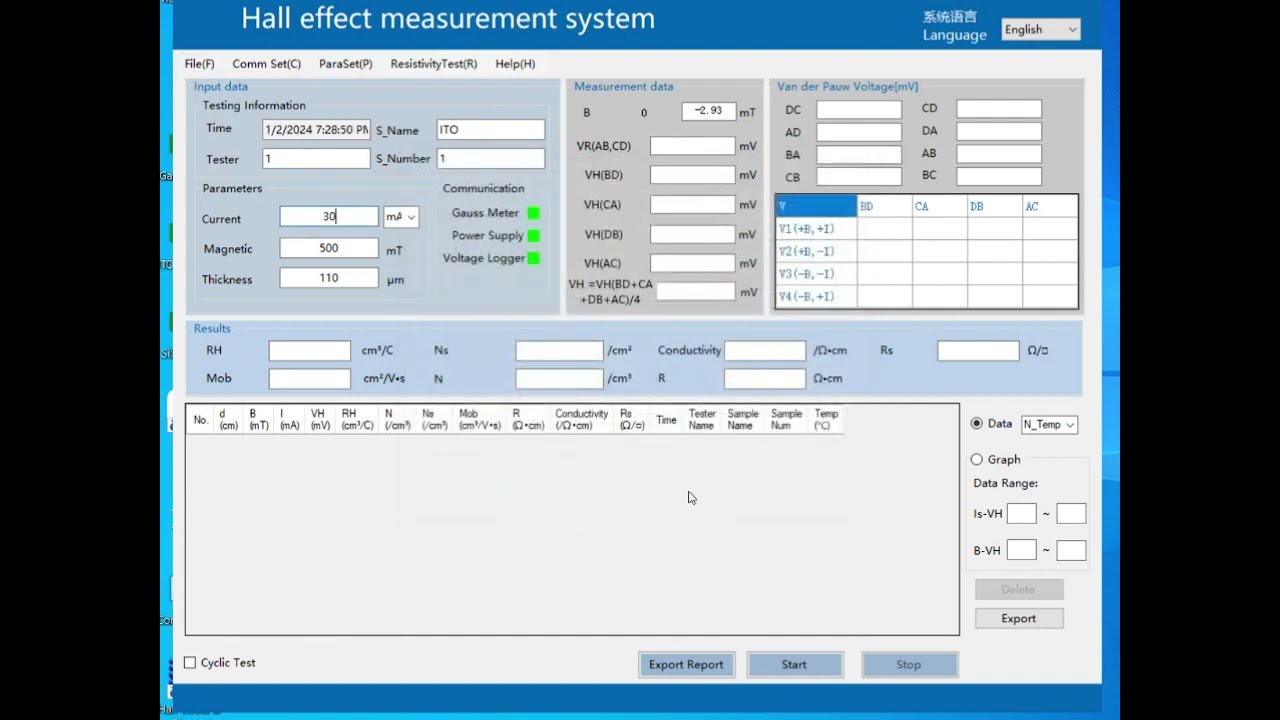Click the Conductivity column header in results table
1280x720 pixels.
[581, 420]
